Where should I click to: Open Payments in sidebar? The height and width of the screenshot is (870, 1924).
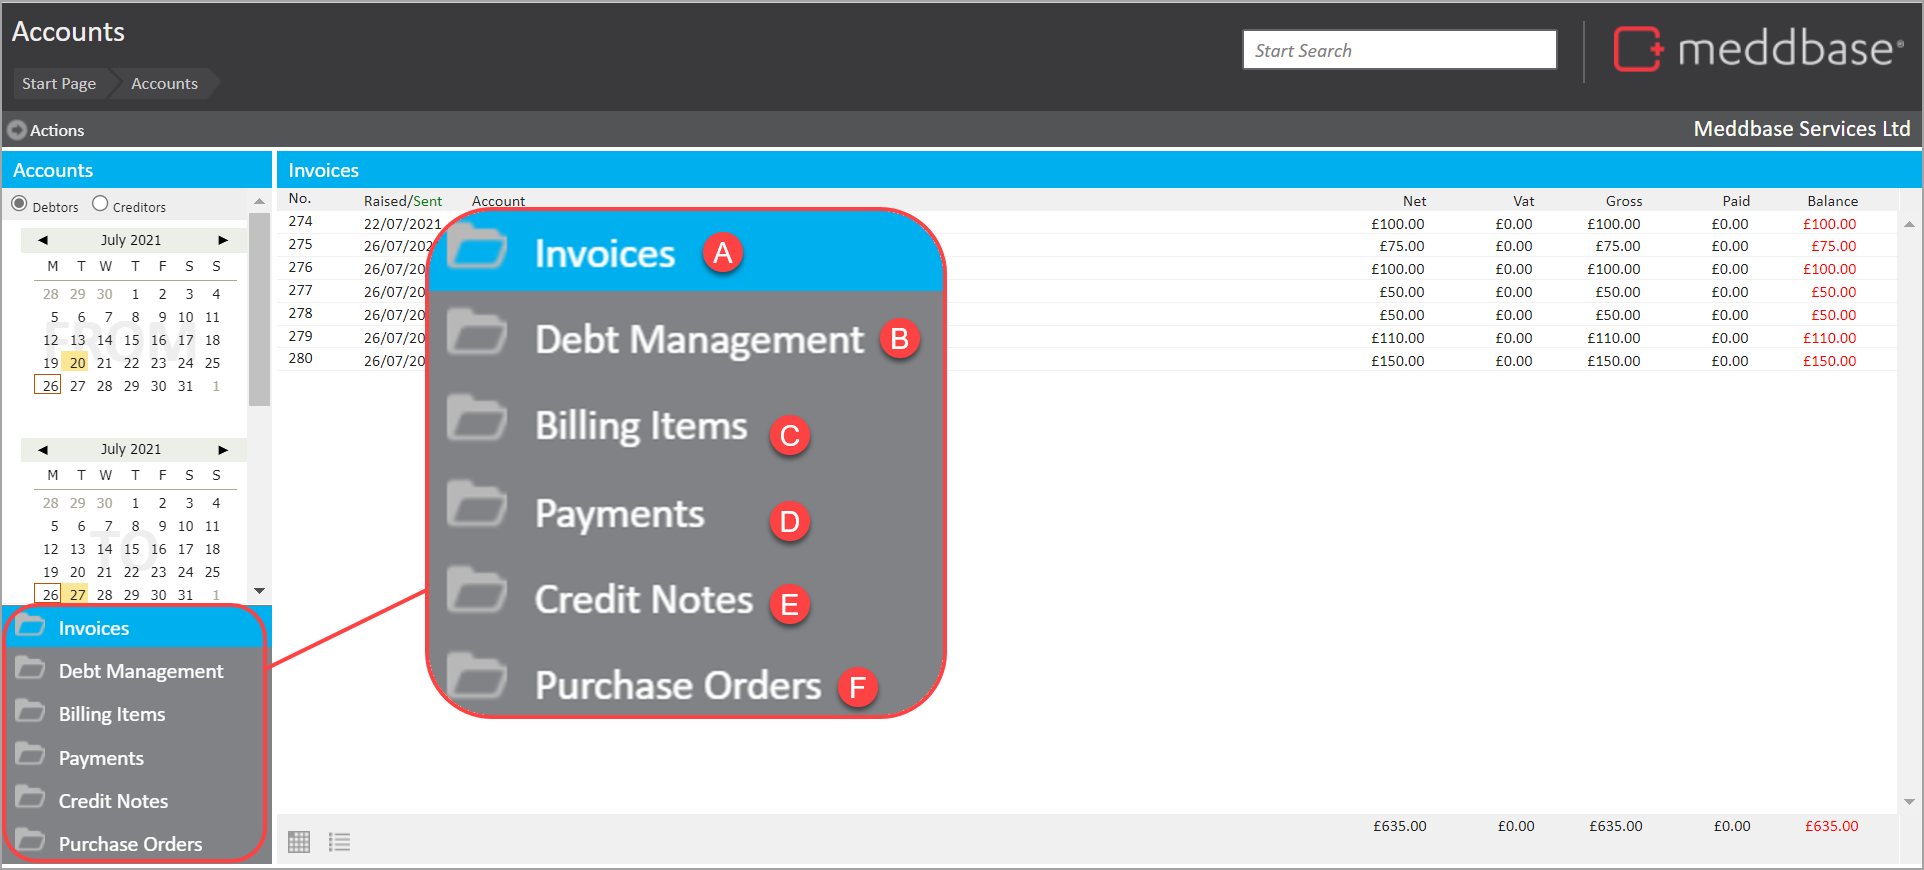(136, 758)
